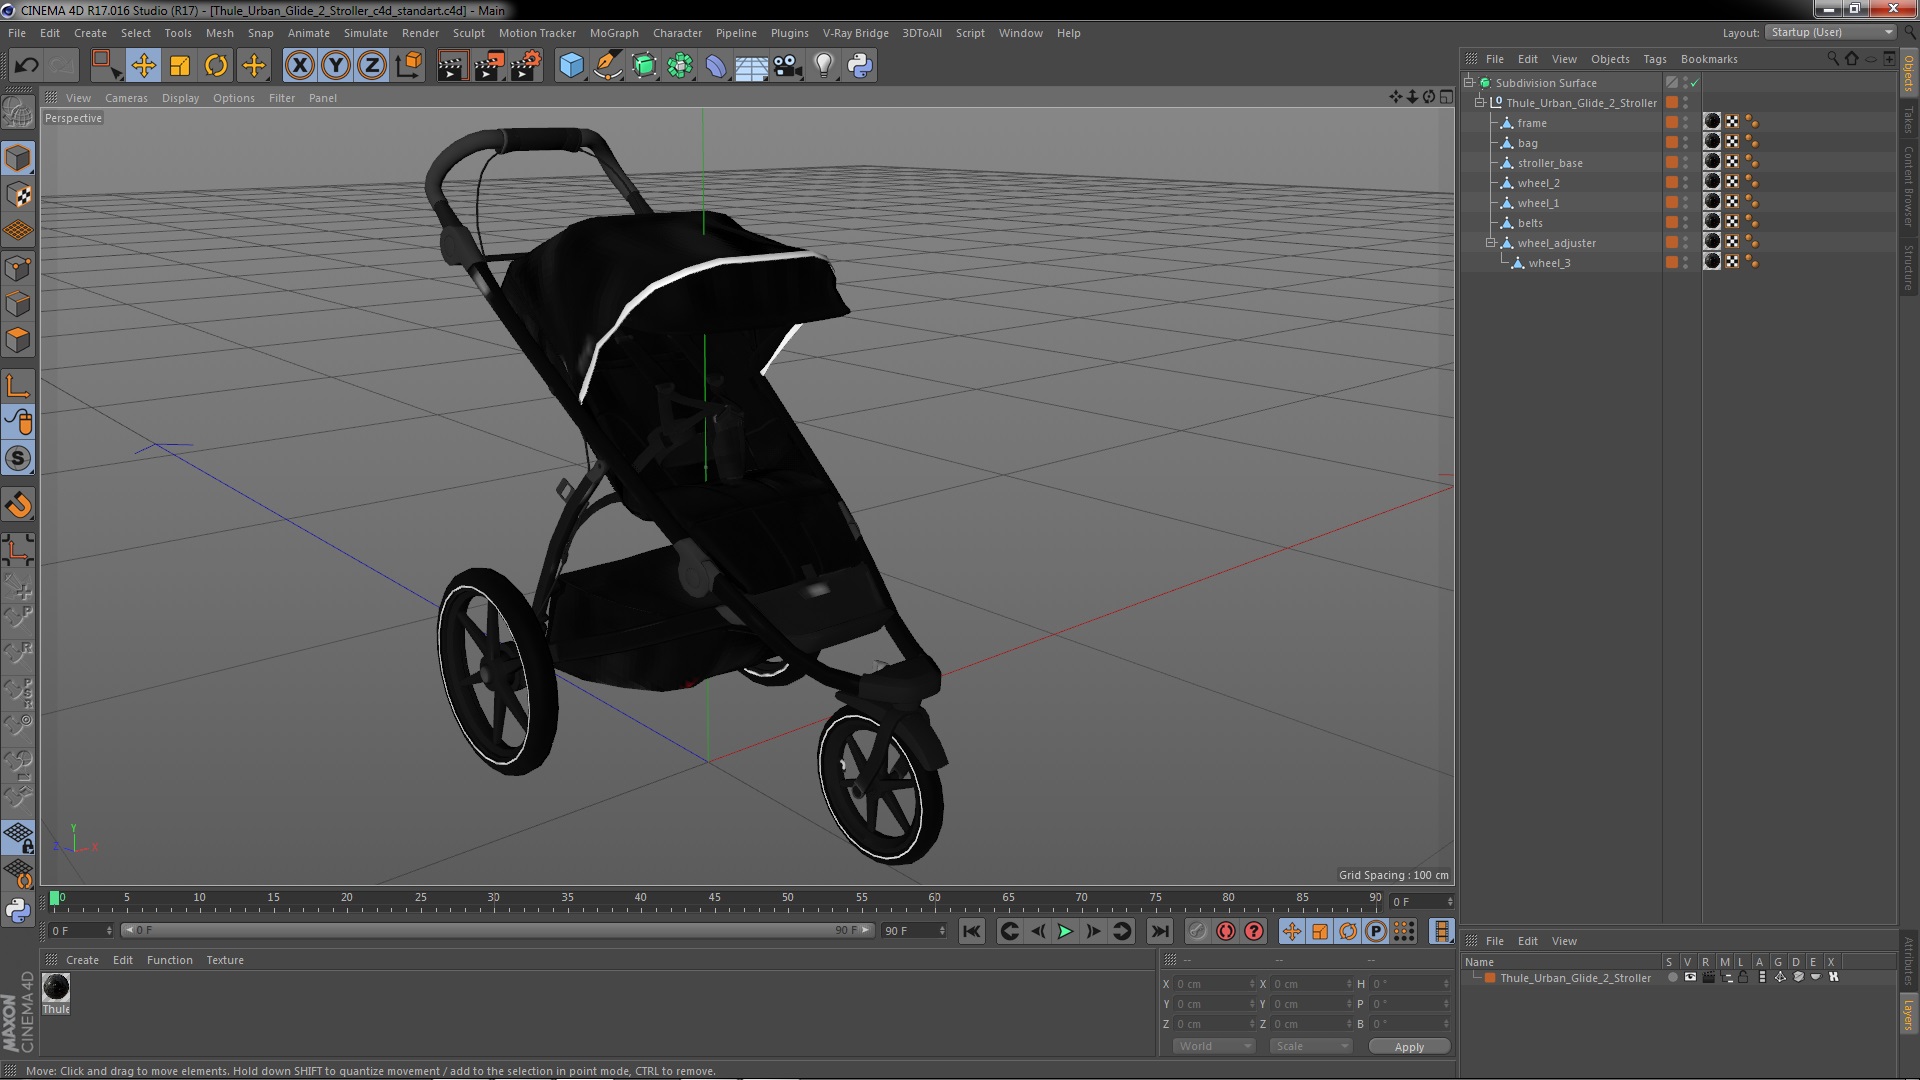The image size is (1920, 1080).
Task: Toggle visibility dots for belts object
Action: pos(1685,222)
